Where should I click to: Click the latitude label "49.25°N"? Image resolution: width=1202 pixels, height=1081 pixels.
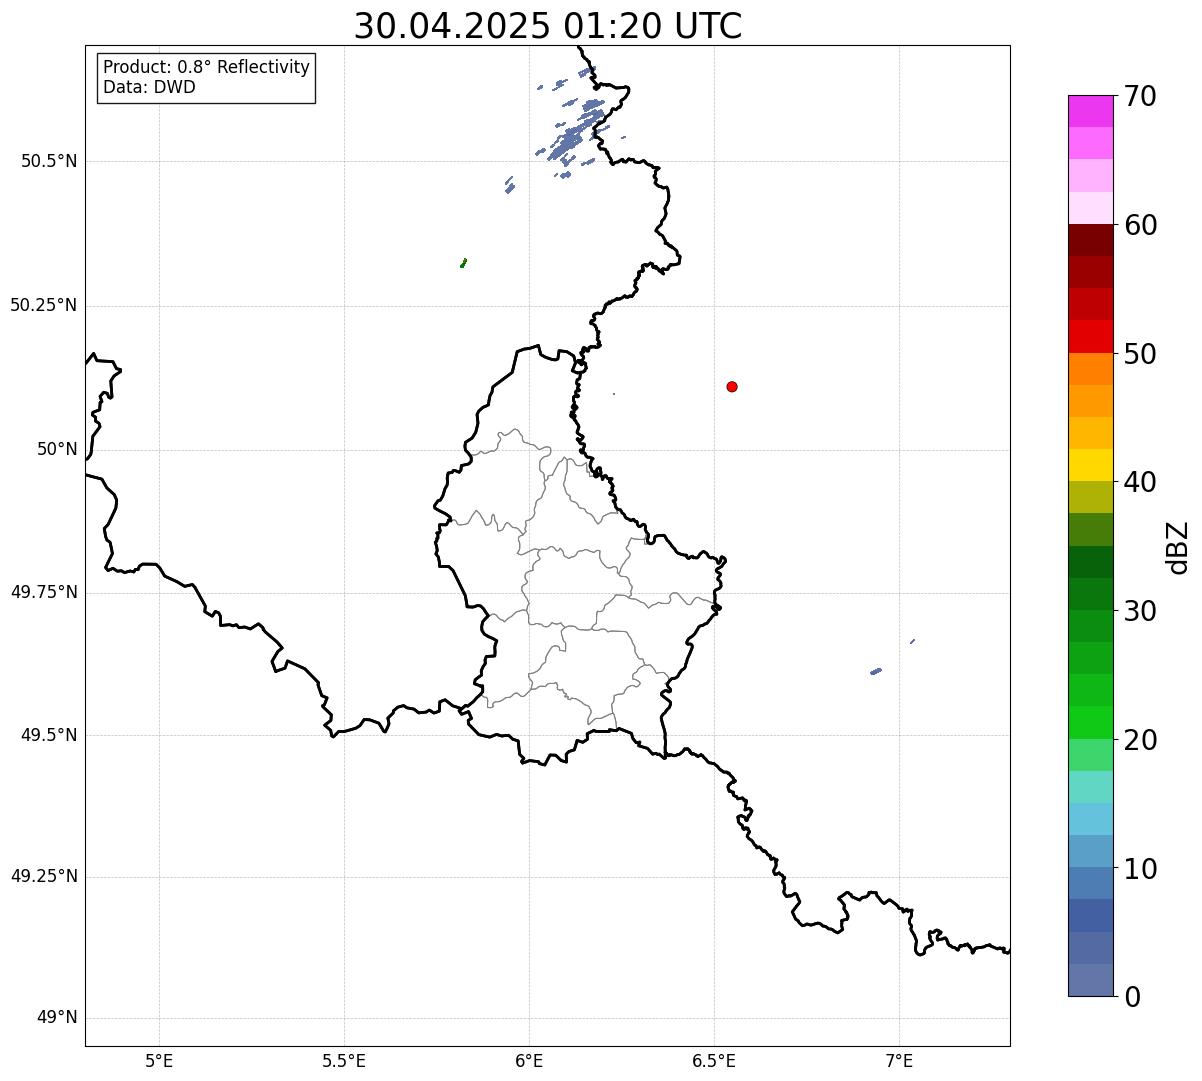point(43,877)
